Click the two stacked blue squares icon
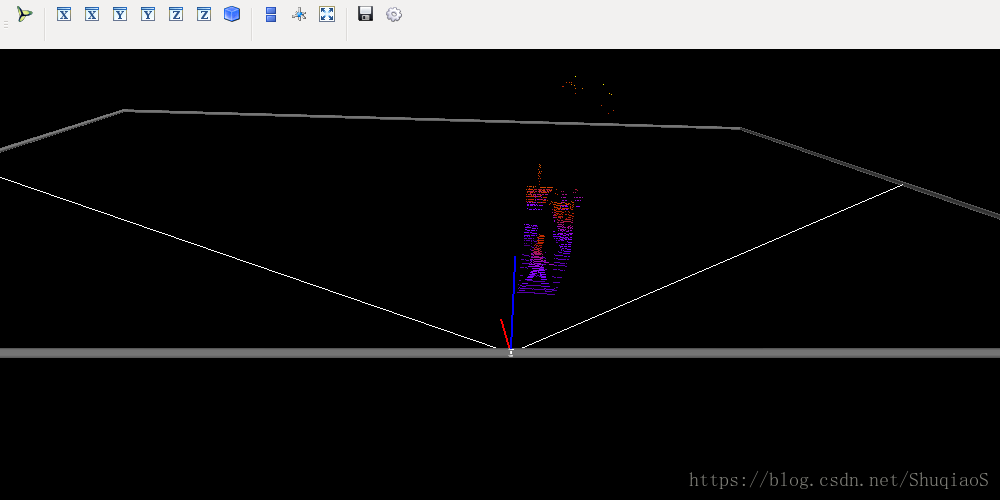 [271, 14]
